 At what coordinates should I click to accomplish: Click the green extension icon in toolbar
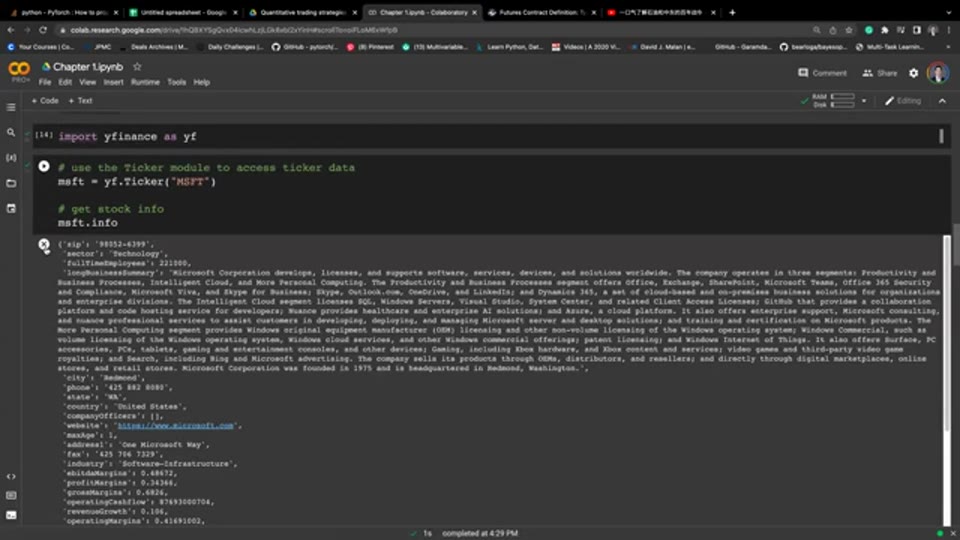(869, 29)
